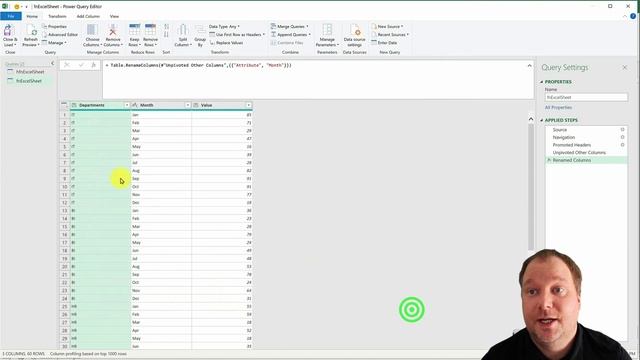640x360 pixels.
Task: Open the File tab
Action: [x=11, y=16]
